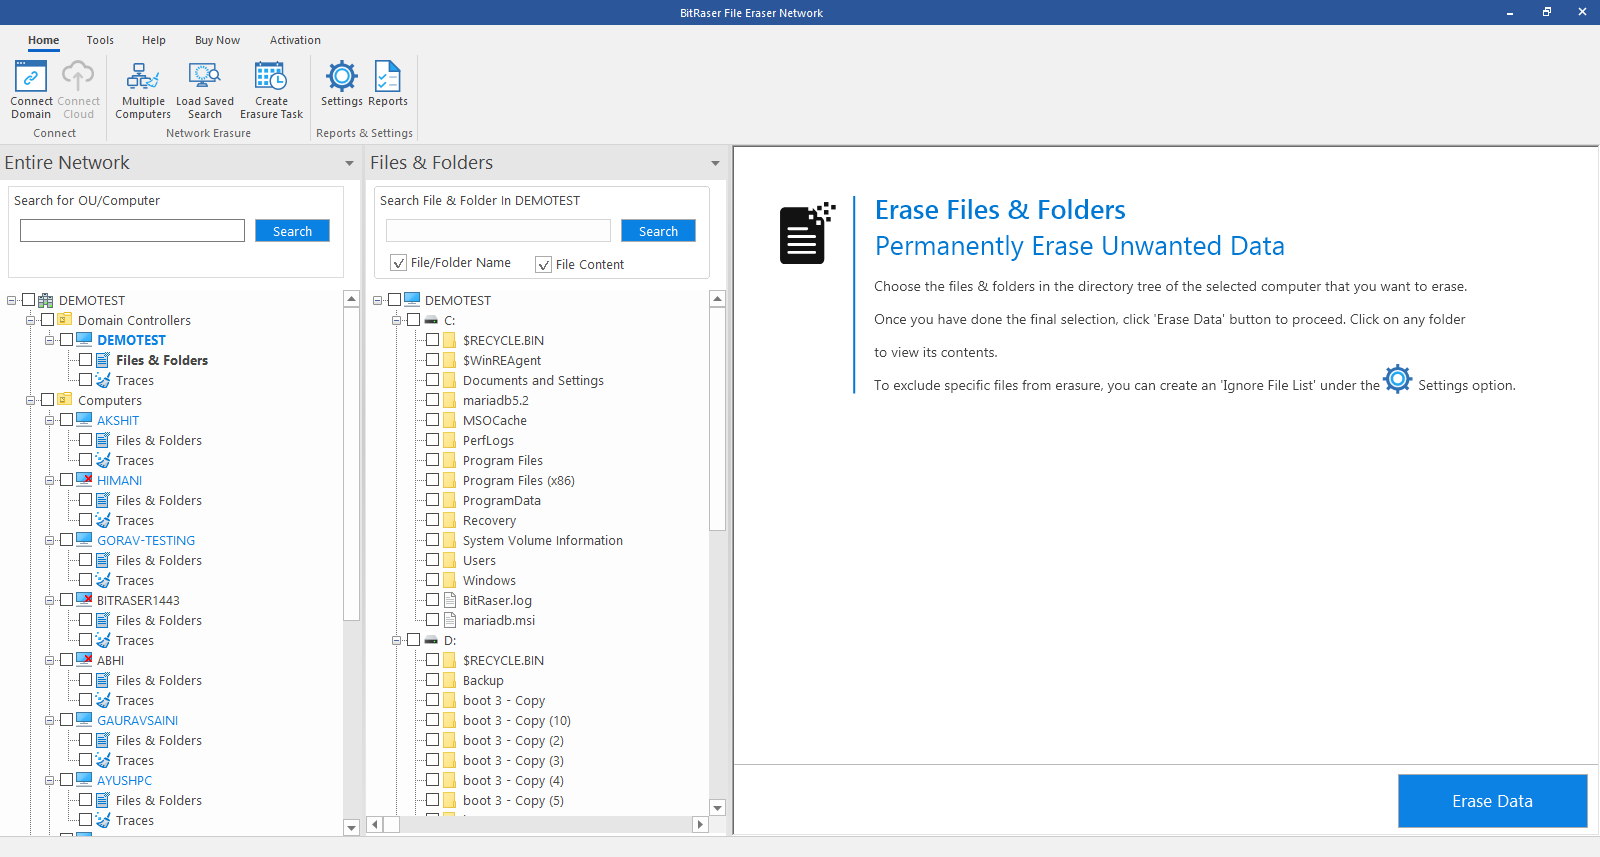Focus the File & Folder search field
Screen dimensions: 1600x857
pos(498,231)
